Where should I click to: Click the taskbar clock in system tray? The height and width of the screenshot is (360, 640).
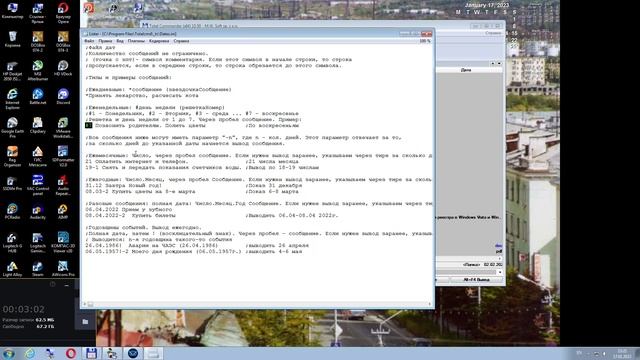(622, 353)
